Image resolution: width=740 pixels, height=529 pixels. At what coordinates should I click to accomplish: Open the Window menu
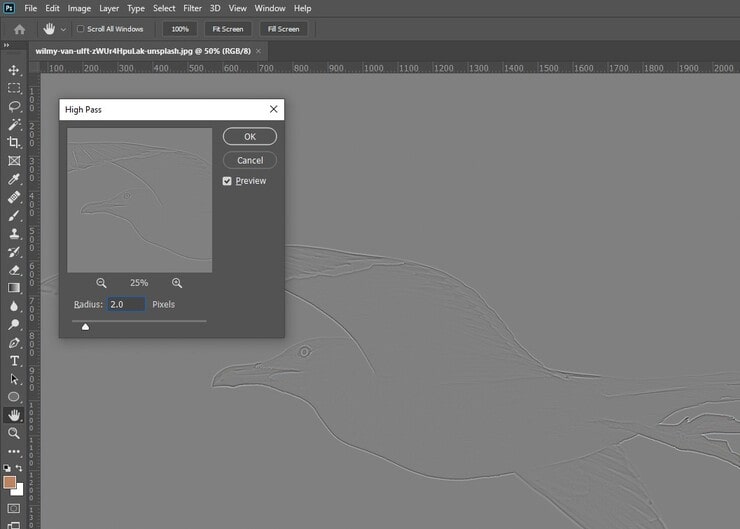click(270, 8)
